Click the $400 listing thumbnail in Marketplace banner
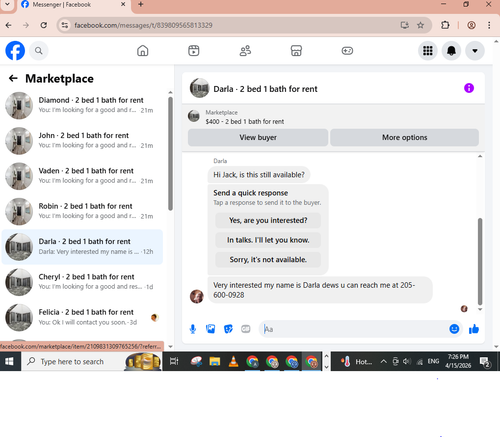 tap(194, 116)
